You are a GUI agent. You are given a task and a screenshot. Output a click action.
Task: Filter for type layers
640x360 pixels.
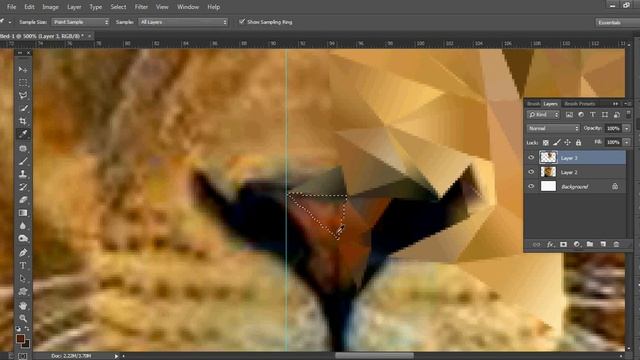pyautogui.click(x=593, y=115)
